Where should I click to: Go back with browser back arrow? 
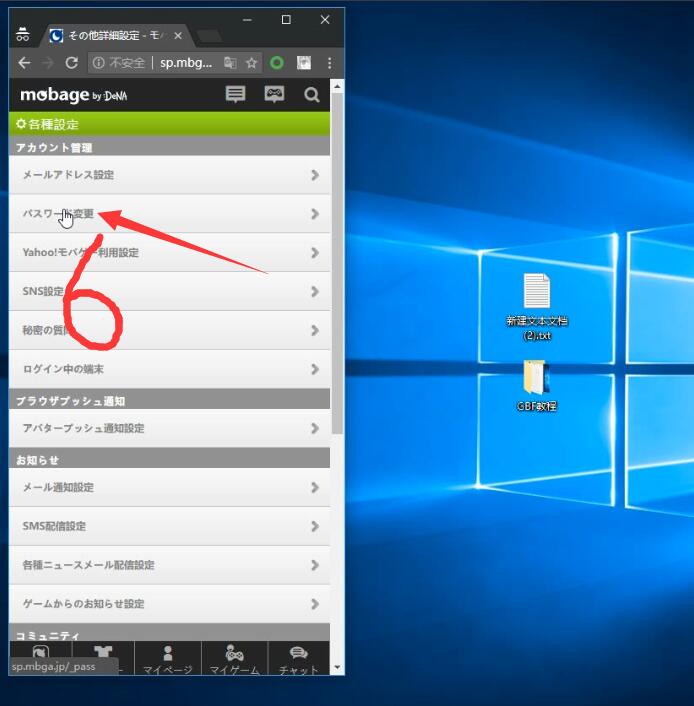[24, 63]
